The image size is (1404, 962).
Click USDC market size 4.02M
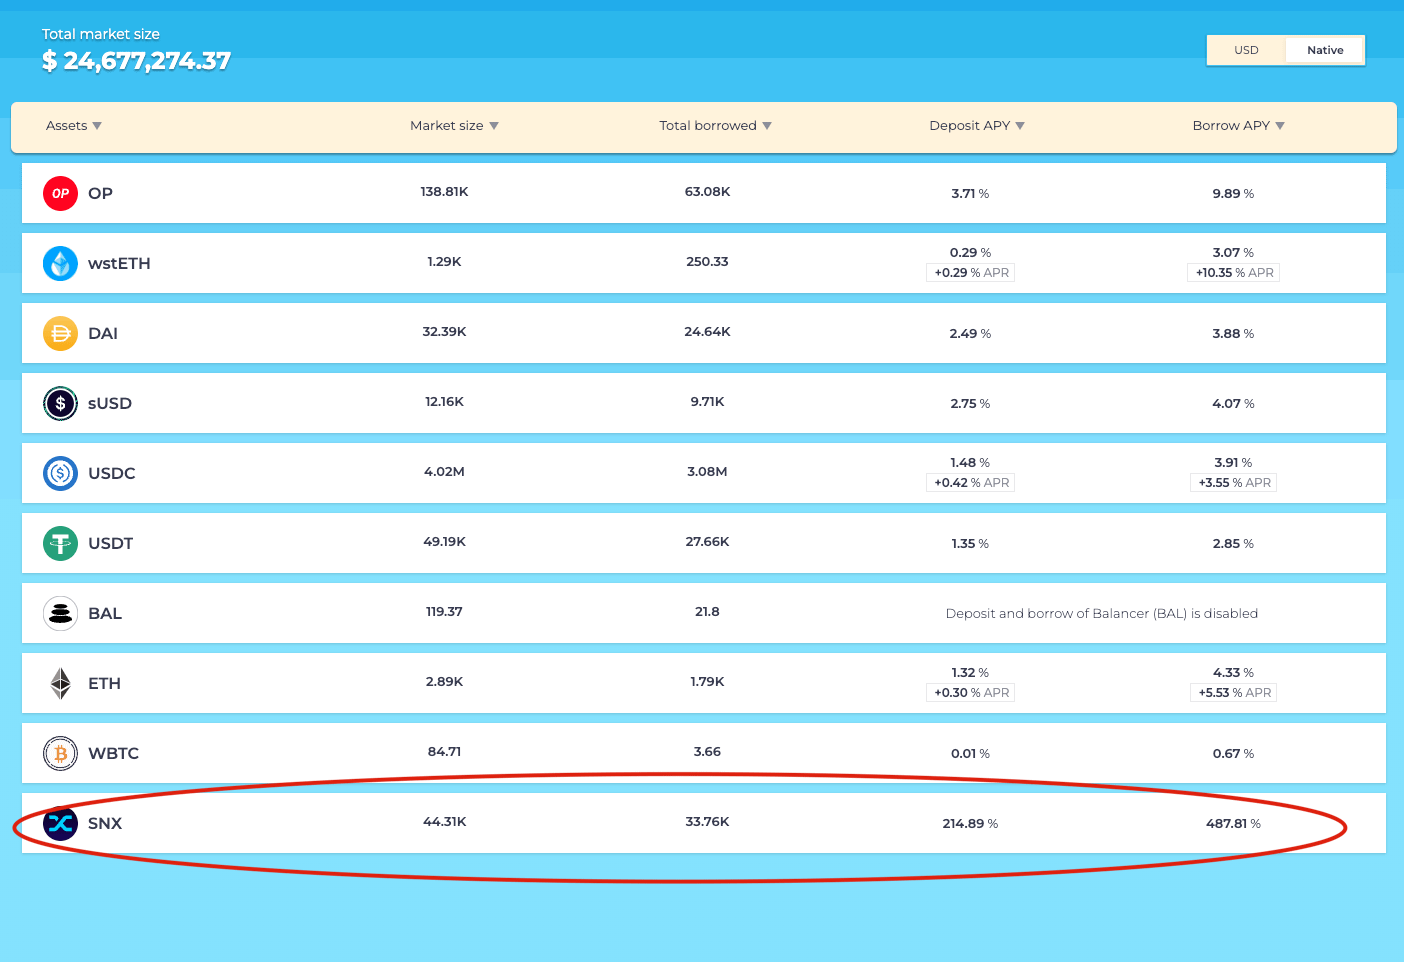(444, 471)
